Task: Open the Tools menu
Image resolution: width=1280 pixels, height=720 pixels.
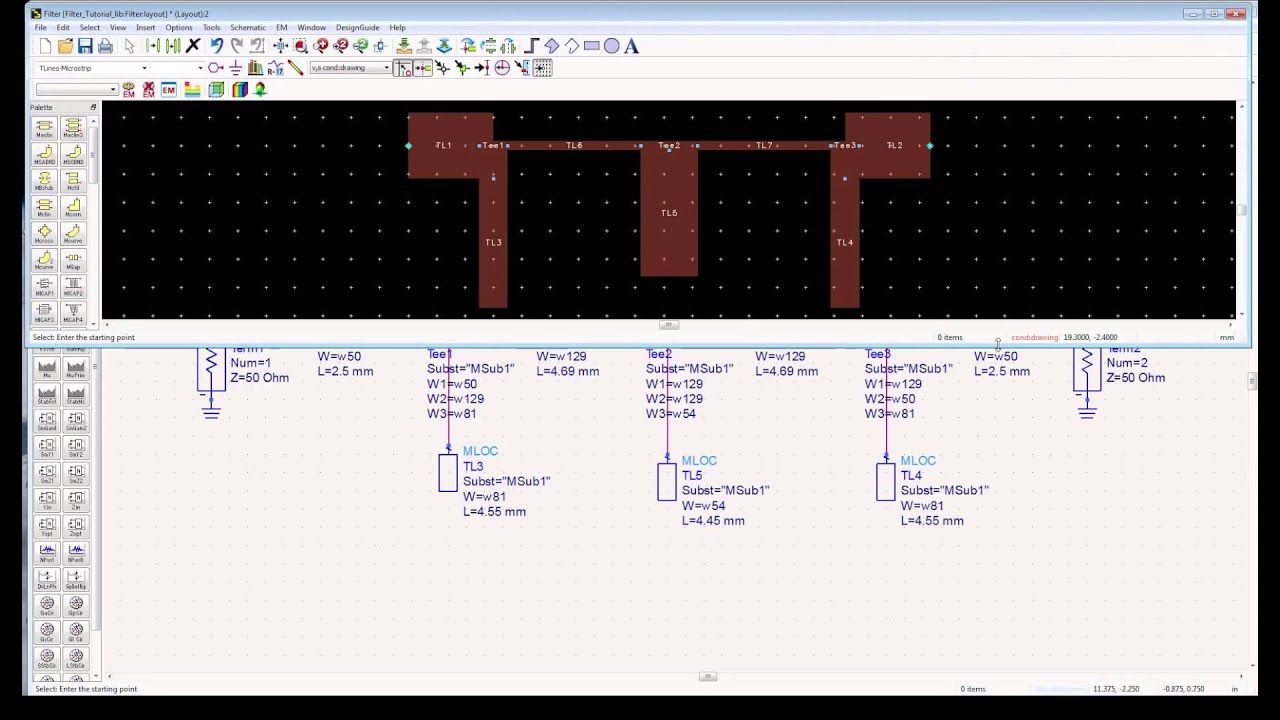Action: (211, 27)
